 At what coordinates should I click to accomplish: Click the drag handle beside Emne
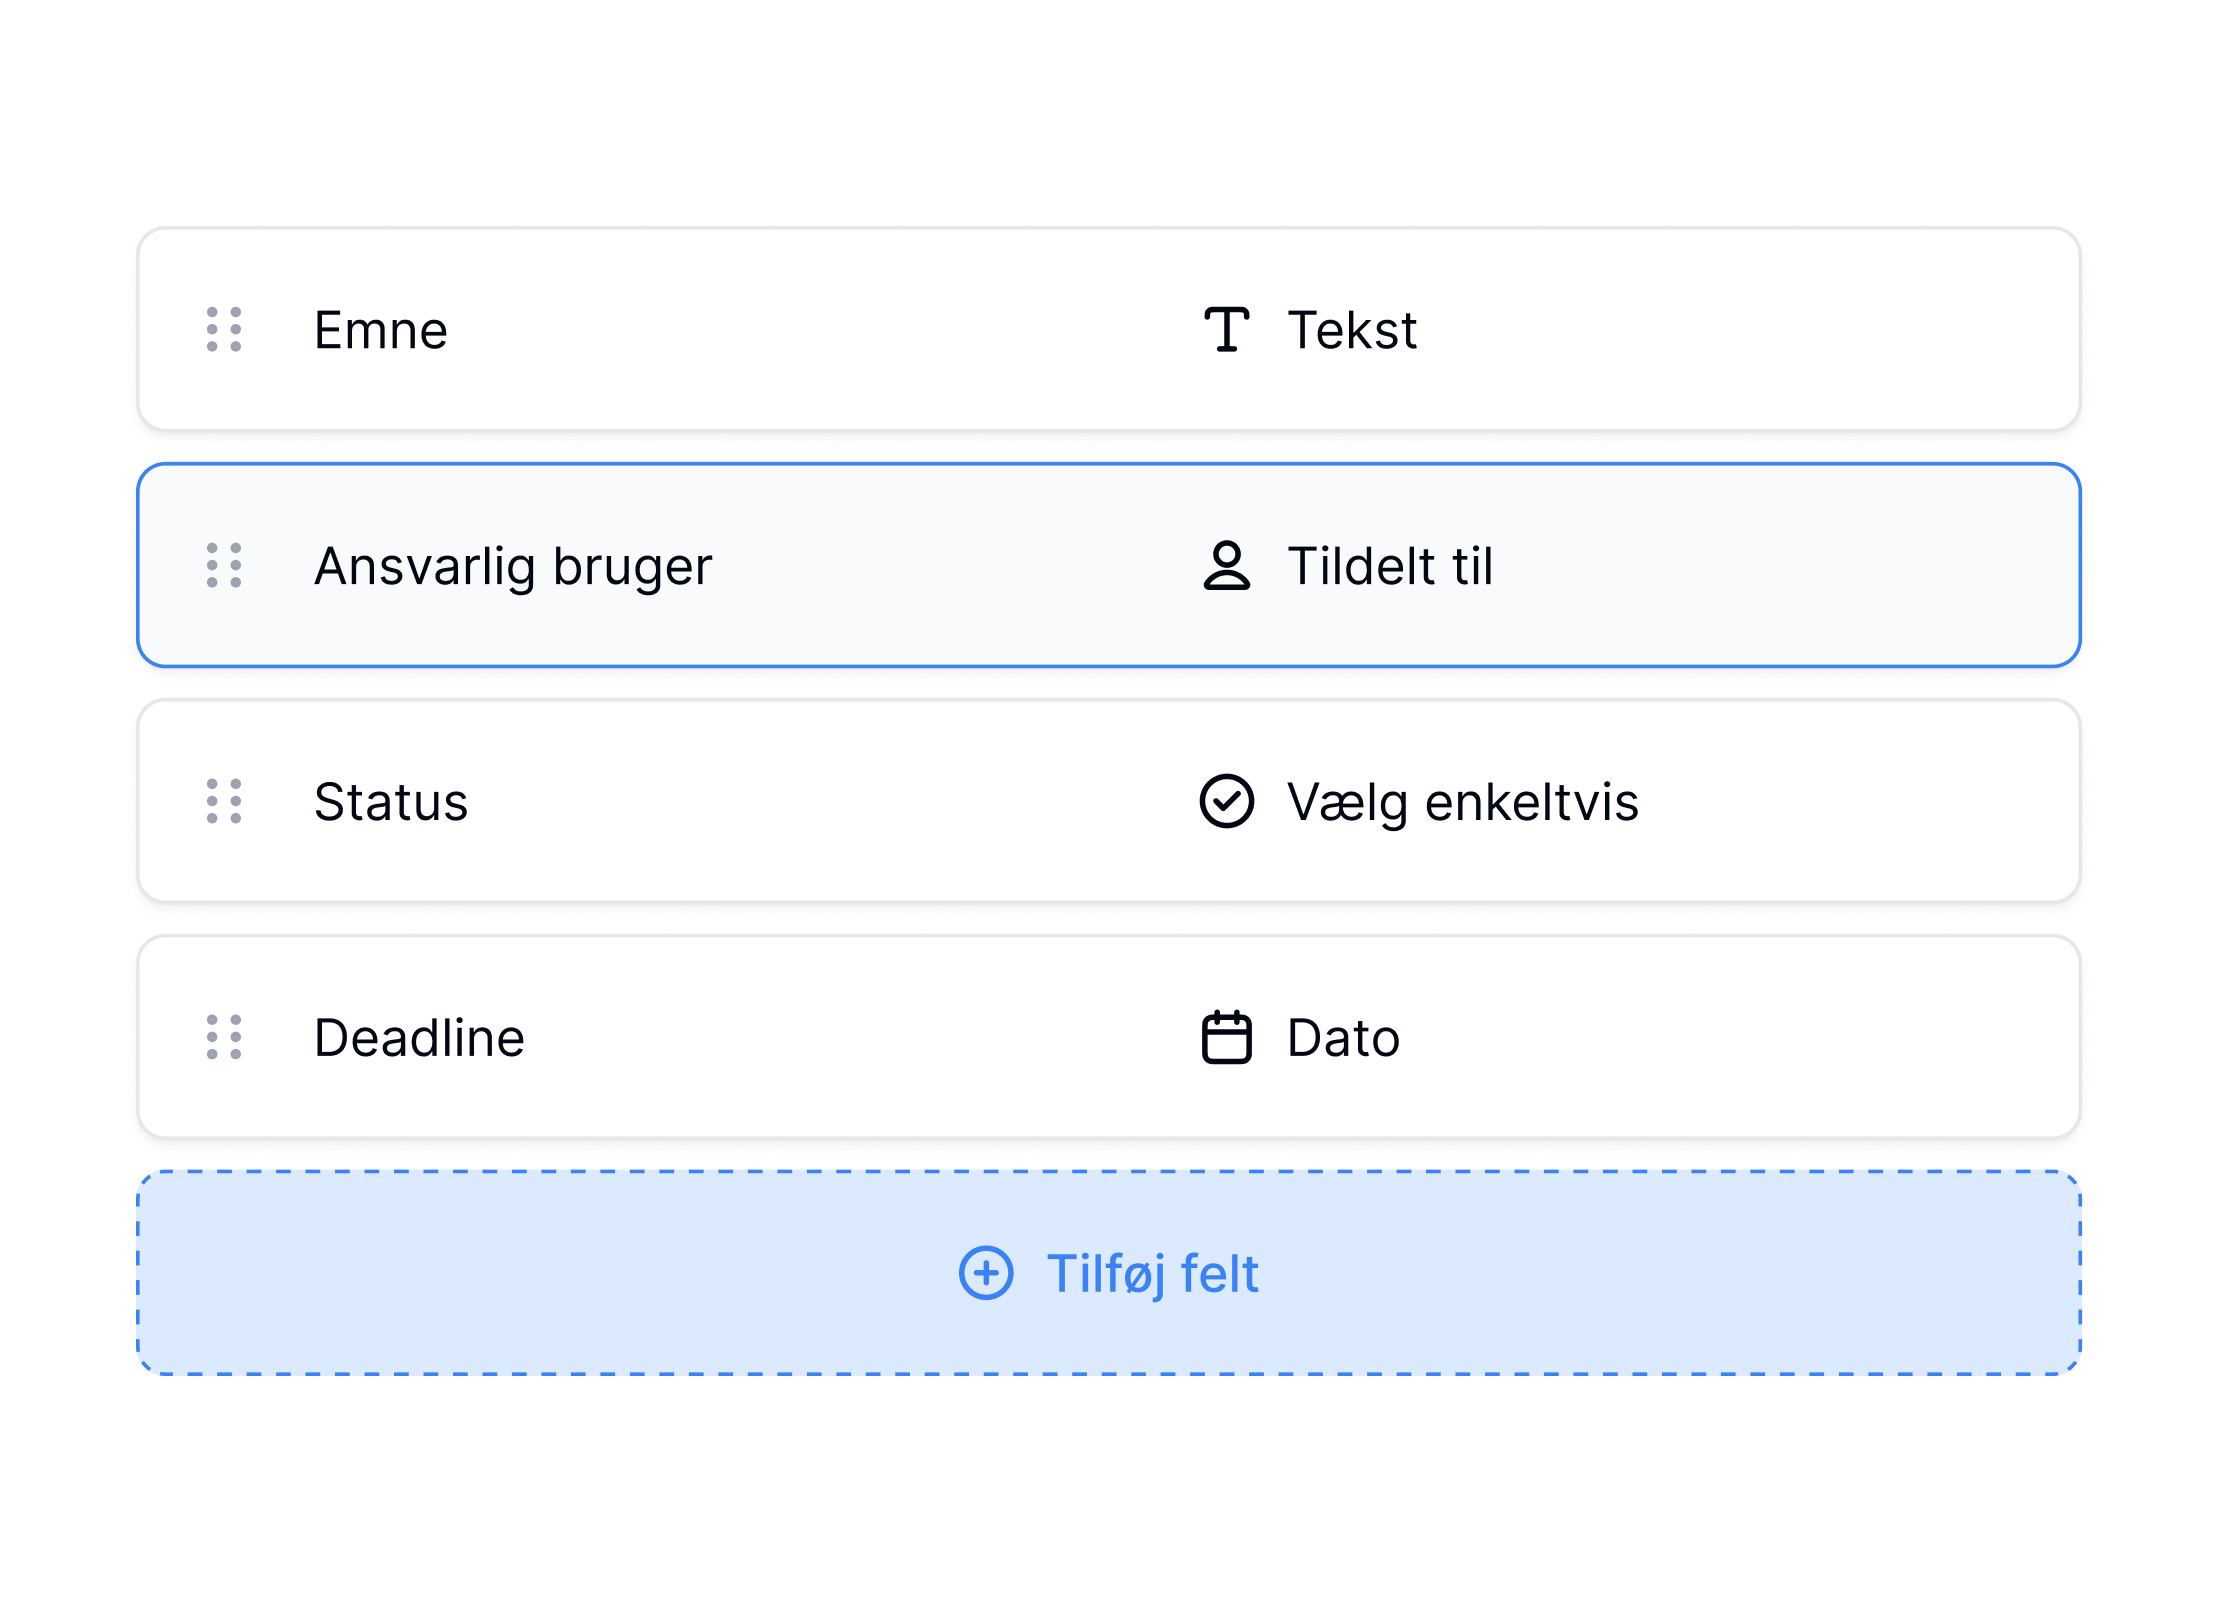224,330
